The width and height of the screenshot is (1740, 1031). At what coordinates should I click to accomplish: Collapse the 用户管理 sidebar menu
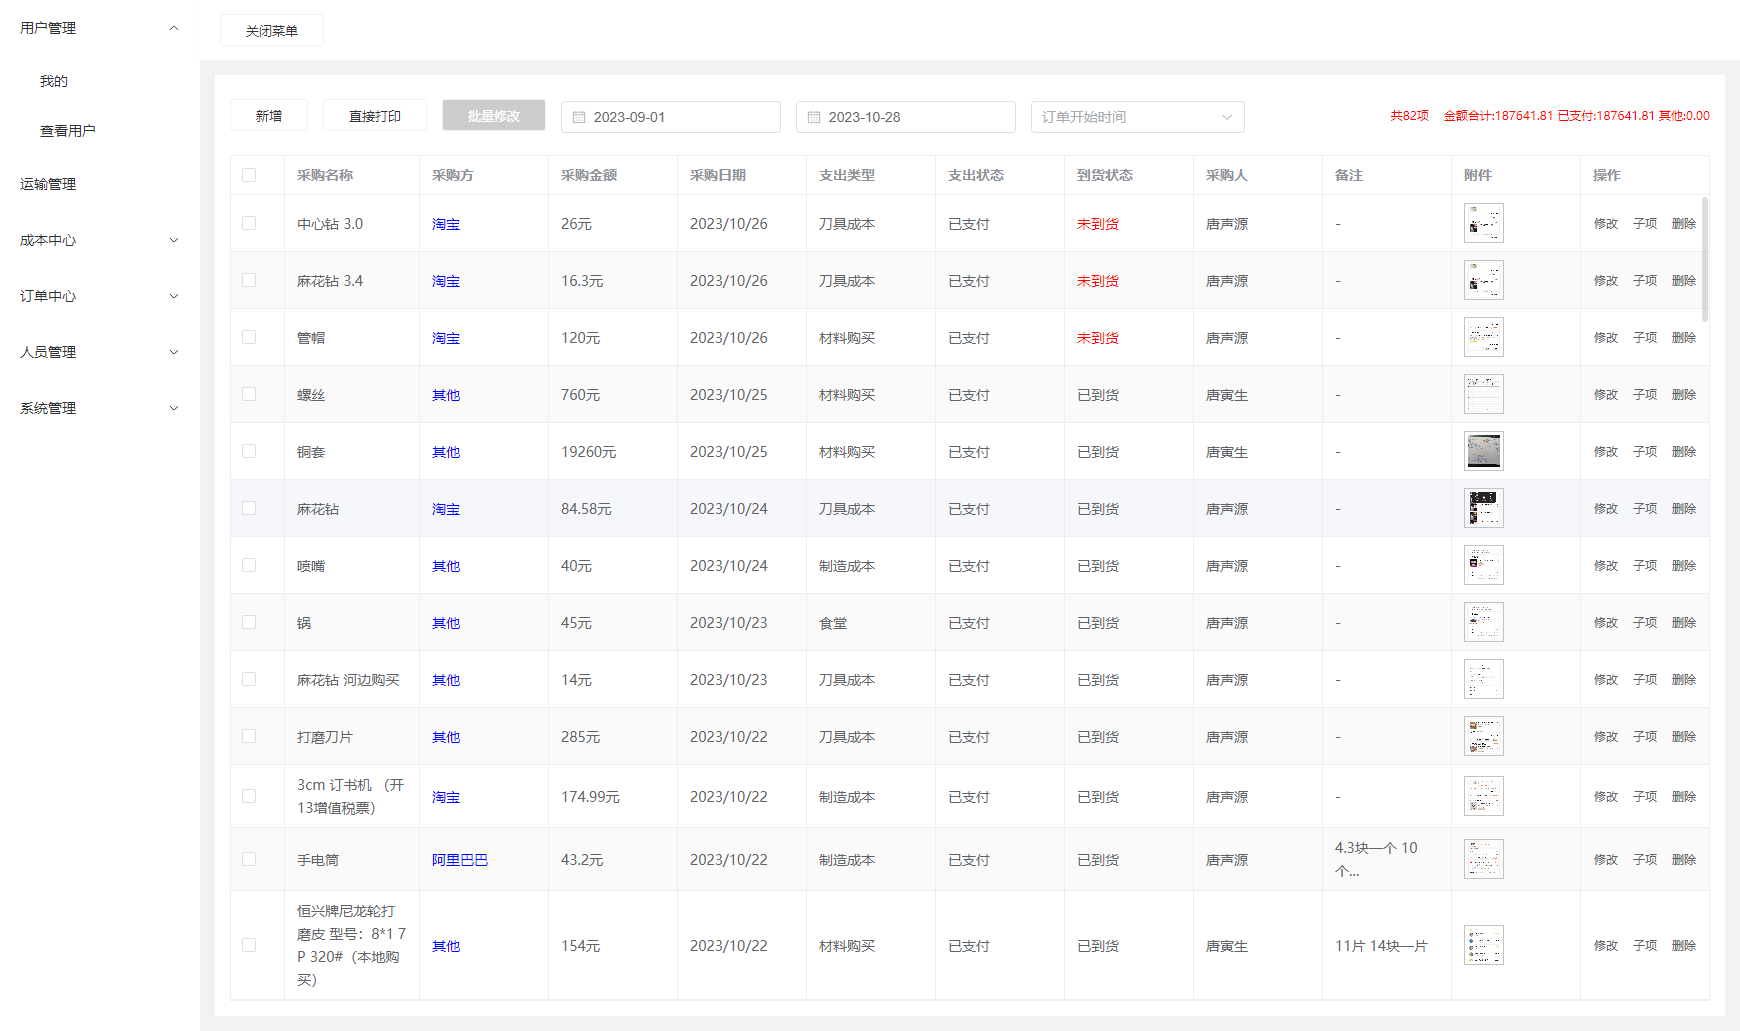pyautogui.click(x=100, y=28)
